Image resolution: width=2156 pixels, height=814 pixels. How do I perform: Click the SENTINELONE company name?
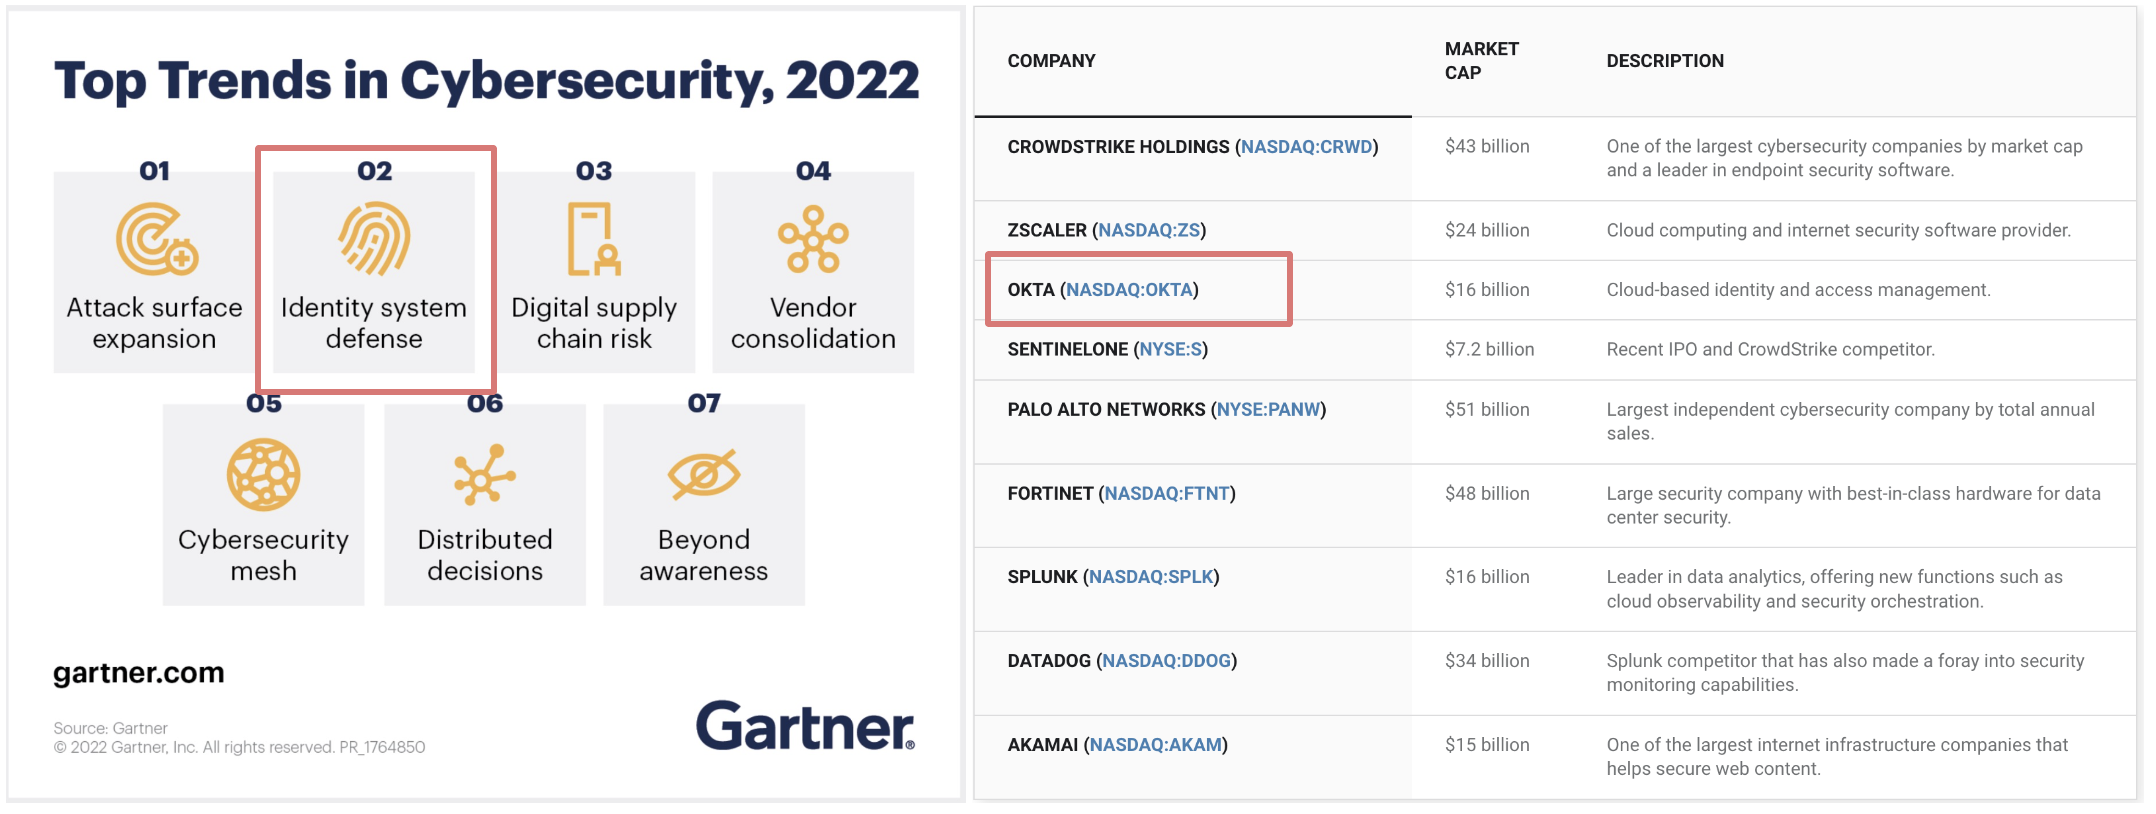click(x=1067, y=349)
